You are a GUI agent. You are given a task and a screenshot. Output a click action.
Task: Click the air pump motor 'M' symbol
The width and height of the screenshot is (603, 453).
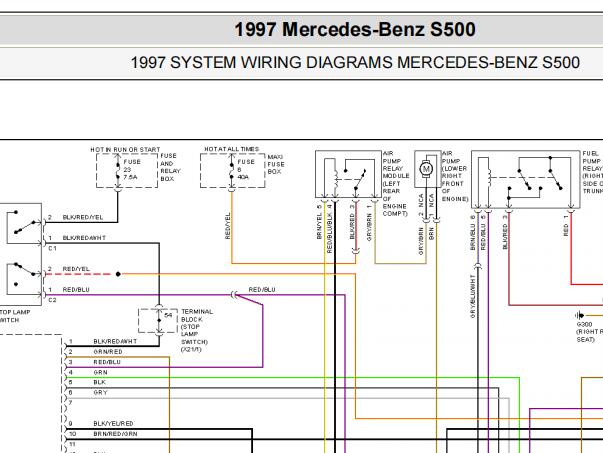(426, 168)
